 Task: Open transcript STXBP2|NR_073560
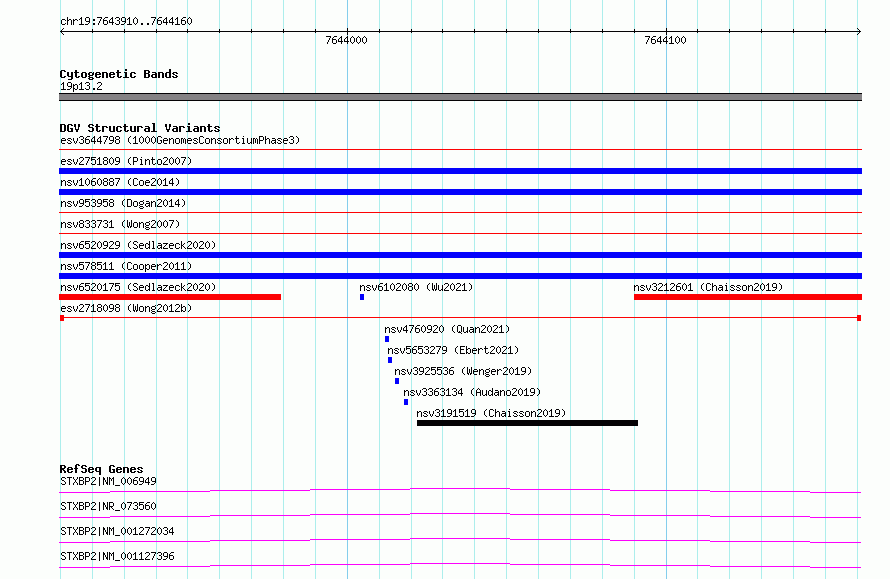pyautogui.click(x=108, y=506)
